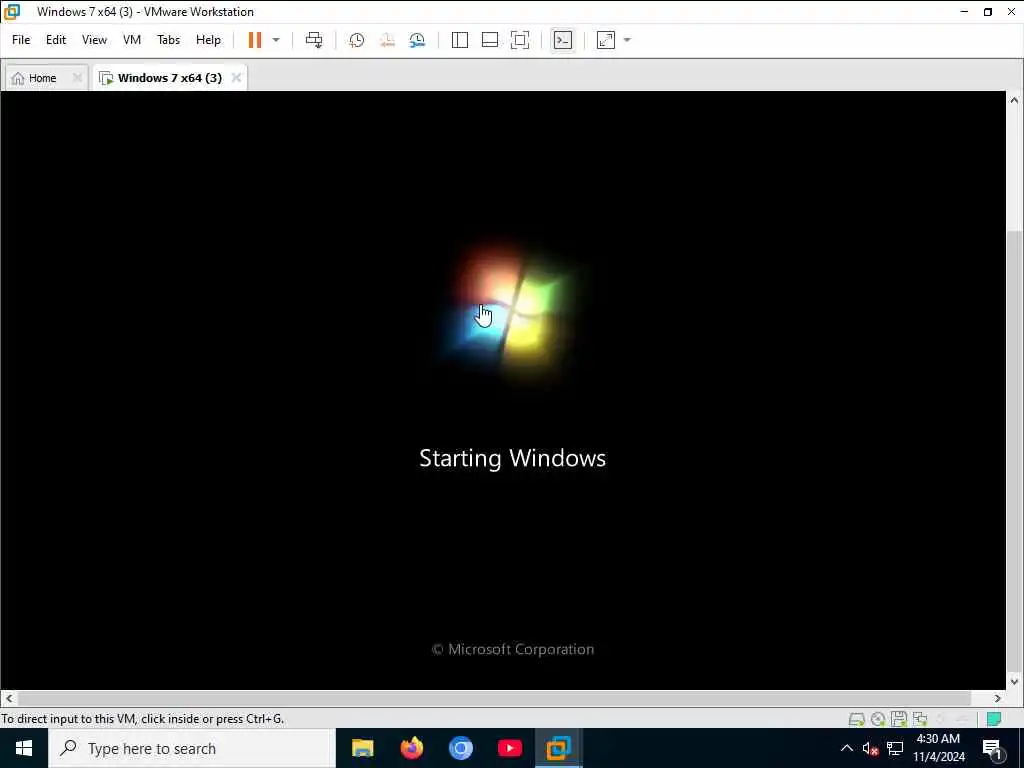The image size is (1024, 768).
Task: Open File Explorer from the taskbar
Action: coord(362,748)
